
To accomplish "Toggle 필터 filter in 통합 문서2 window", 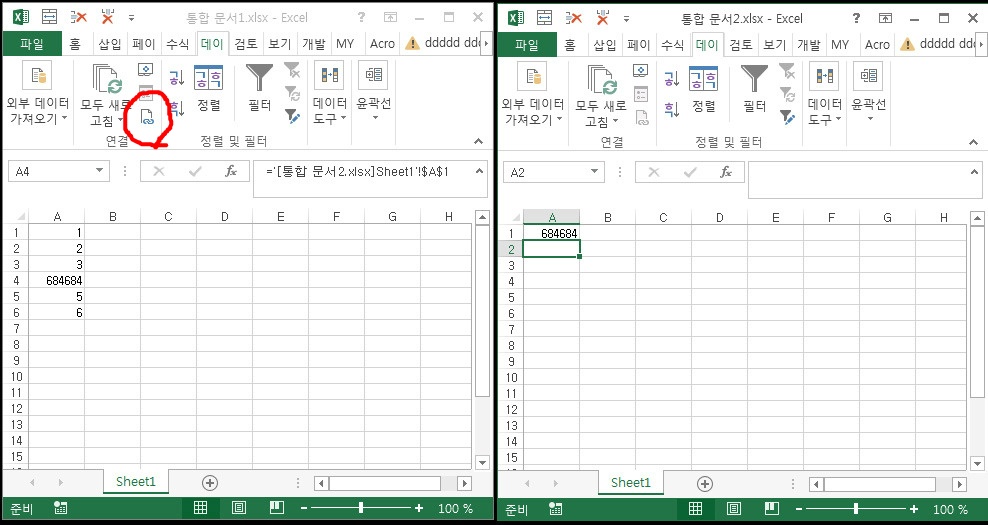I will 754,88.
